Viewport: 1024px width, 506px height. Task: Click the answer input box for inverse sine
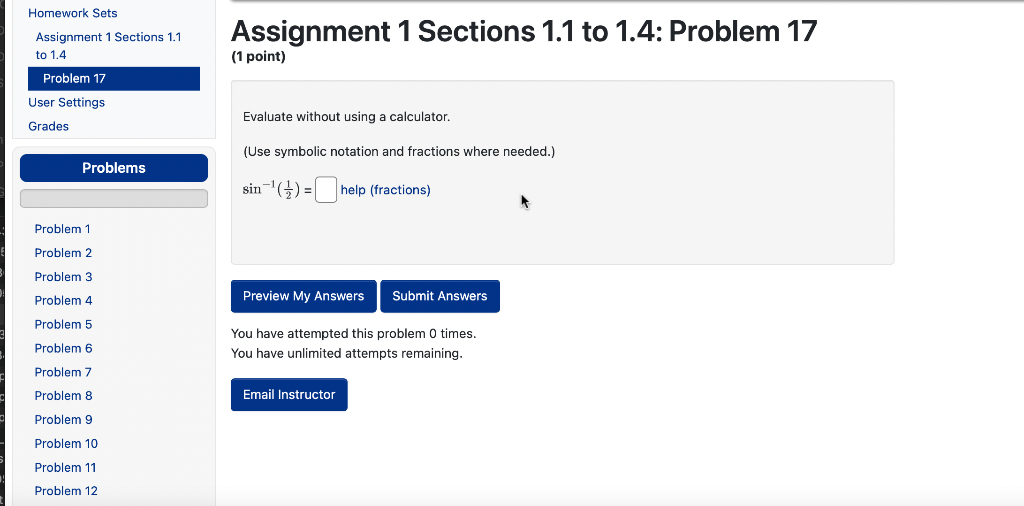326,190
